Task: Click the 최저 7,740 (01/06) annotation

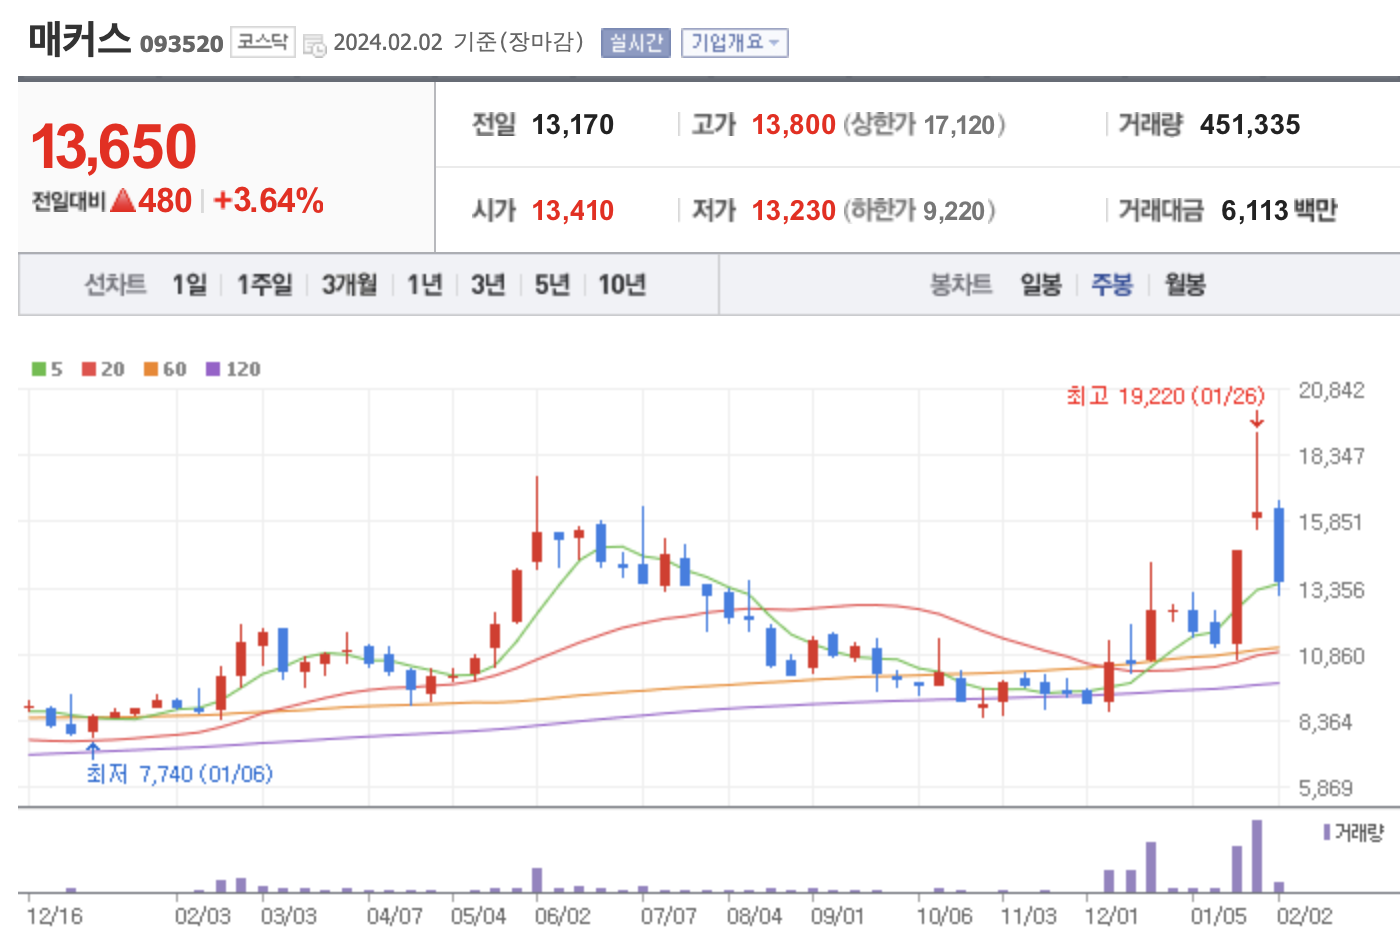Action: 180,774
